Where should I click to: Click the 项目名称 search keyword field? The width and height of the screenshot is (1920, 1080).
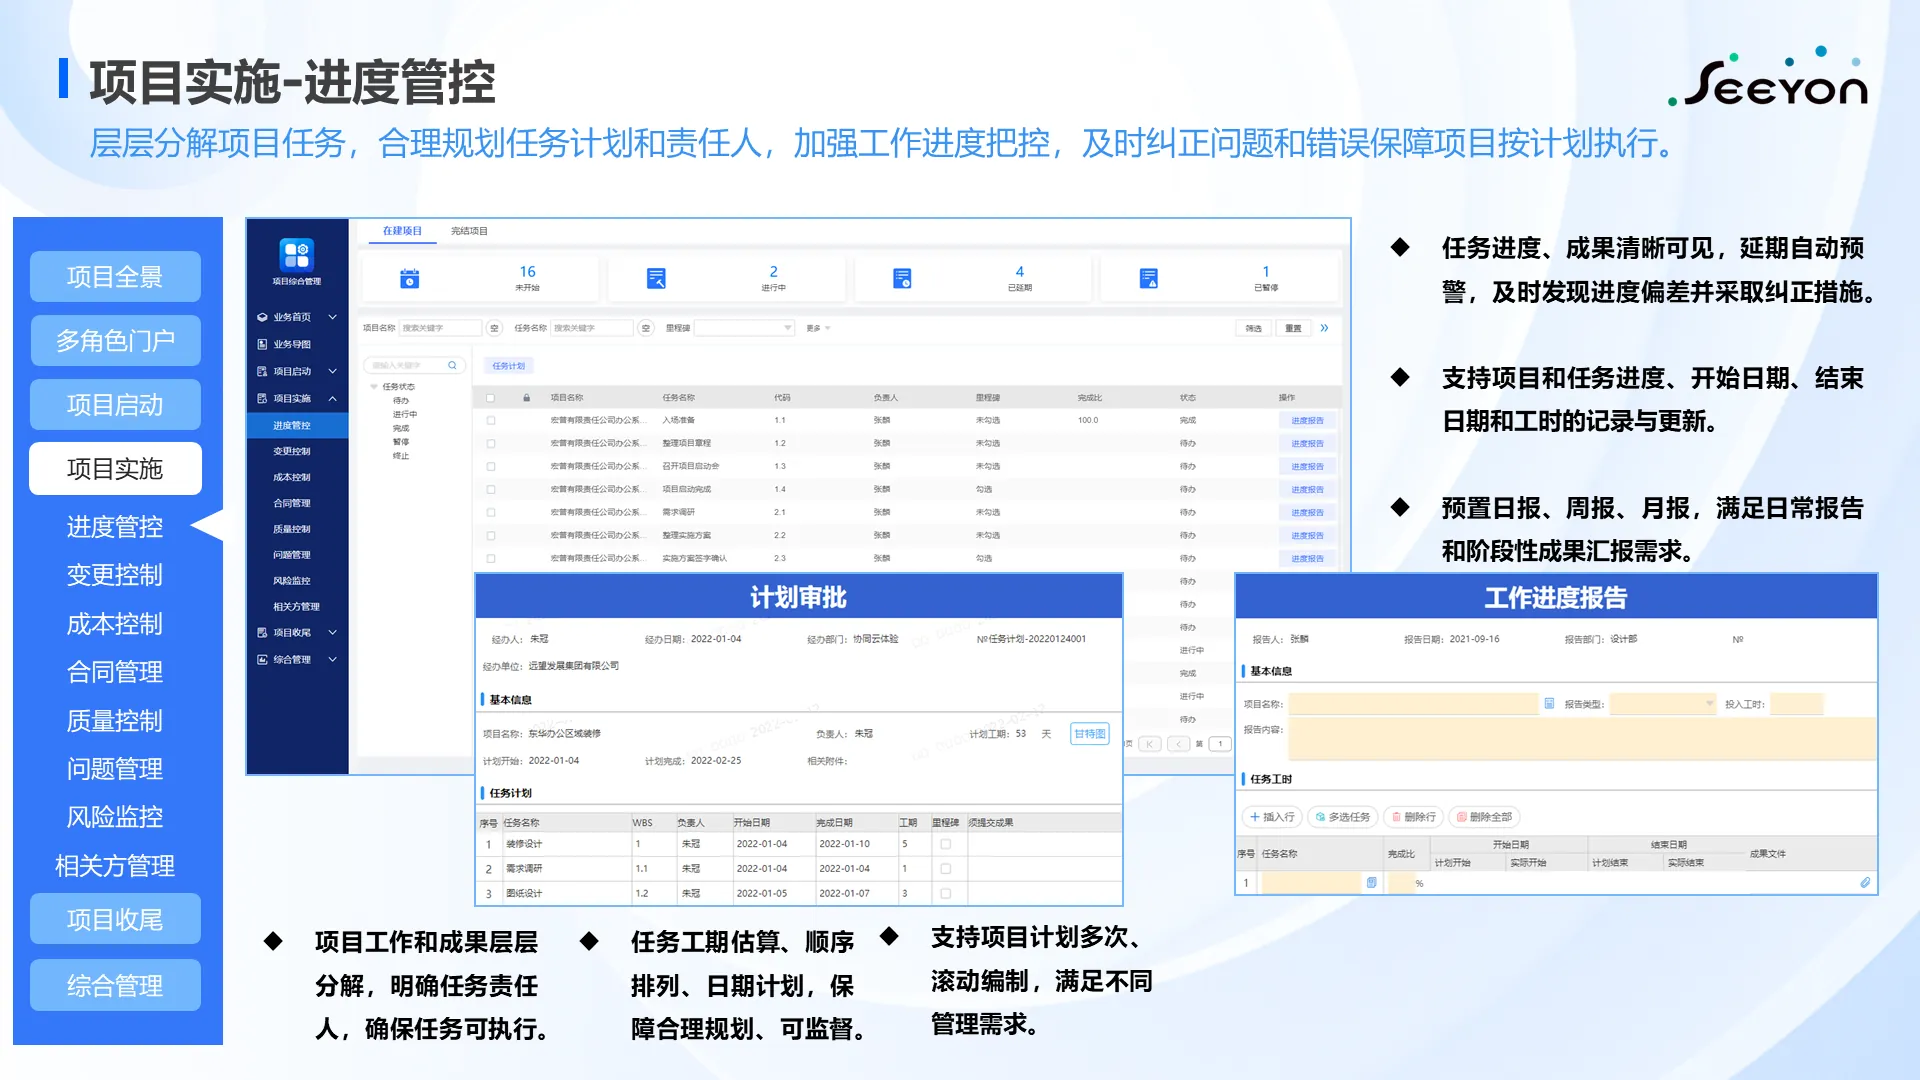pos(440,328)
